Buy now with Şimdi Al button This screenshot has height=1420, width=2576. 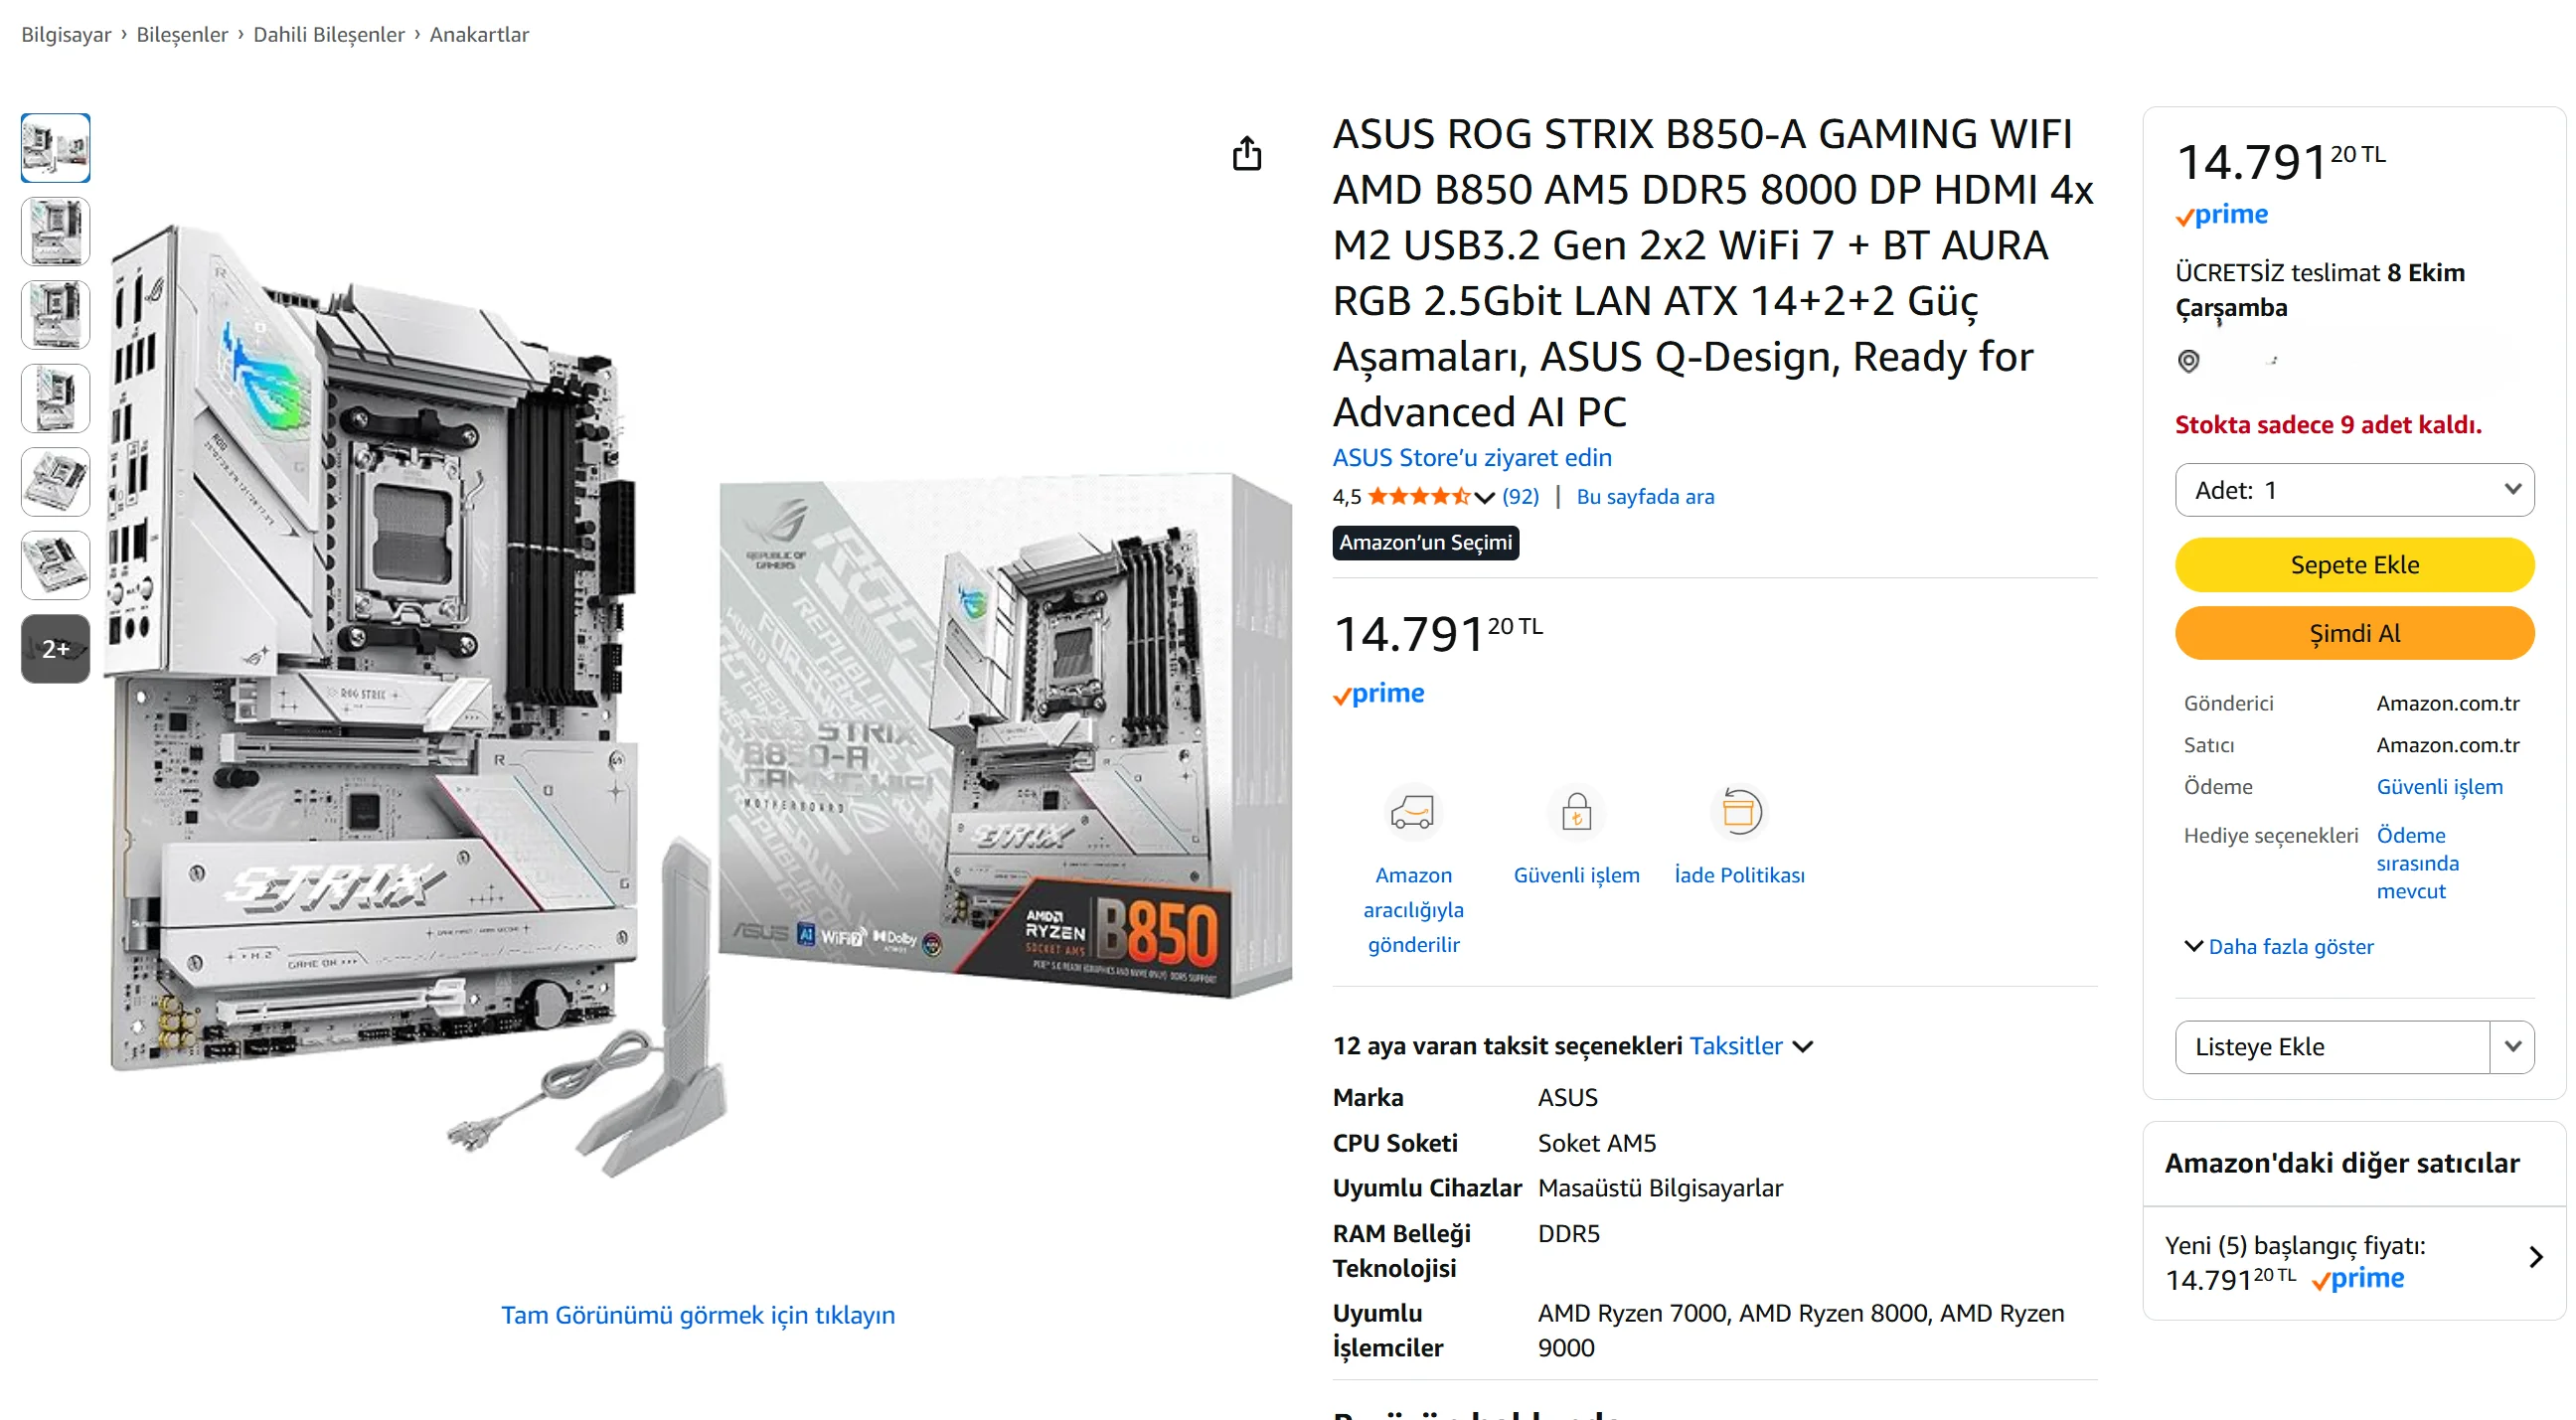point(2354,633)
